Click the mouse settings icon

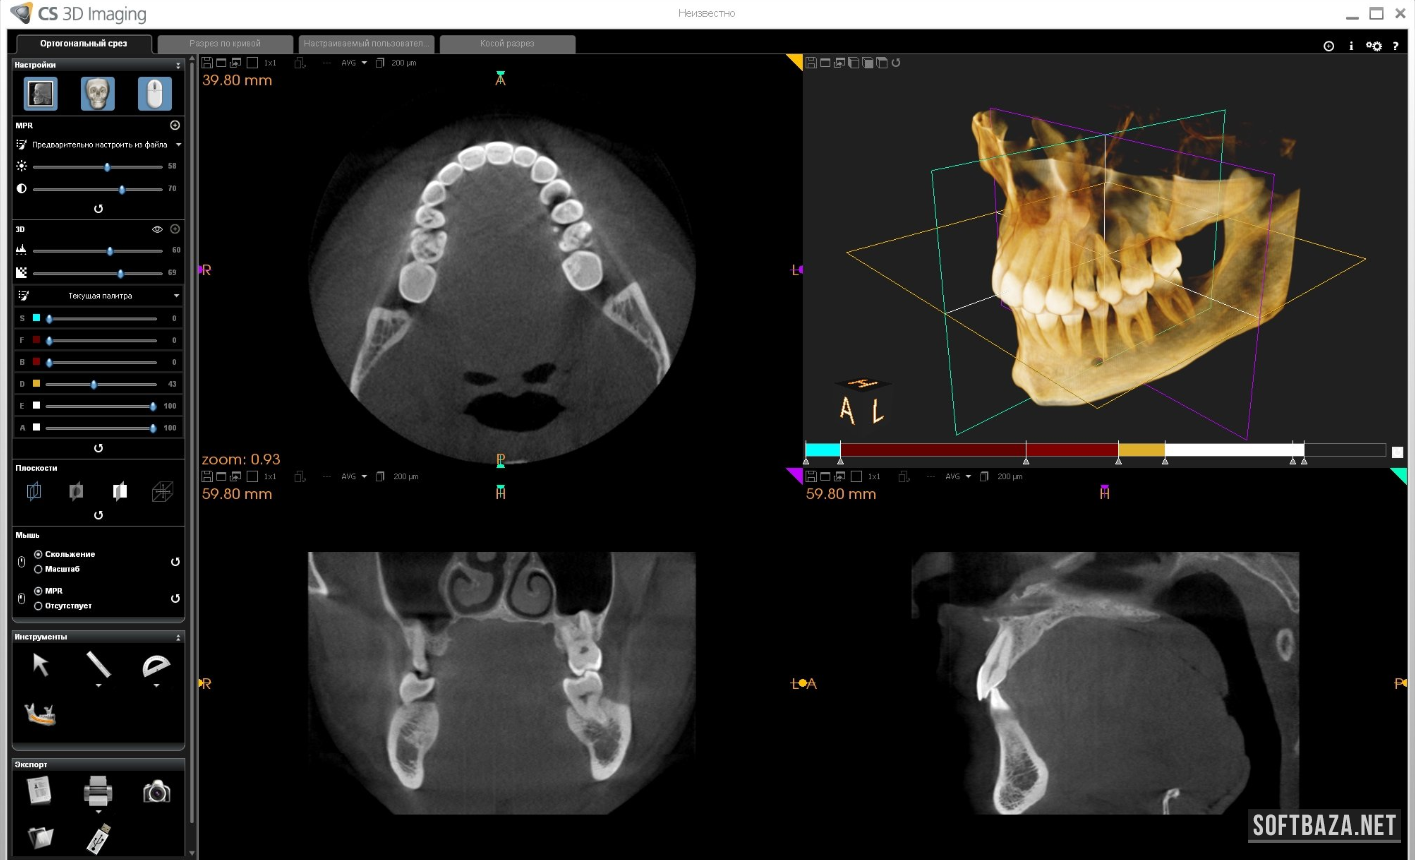[x=154, y=94]
